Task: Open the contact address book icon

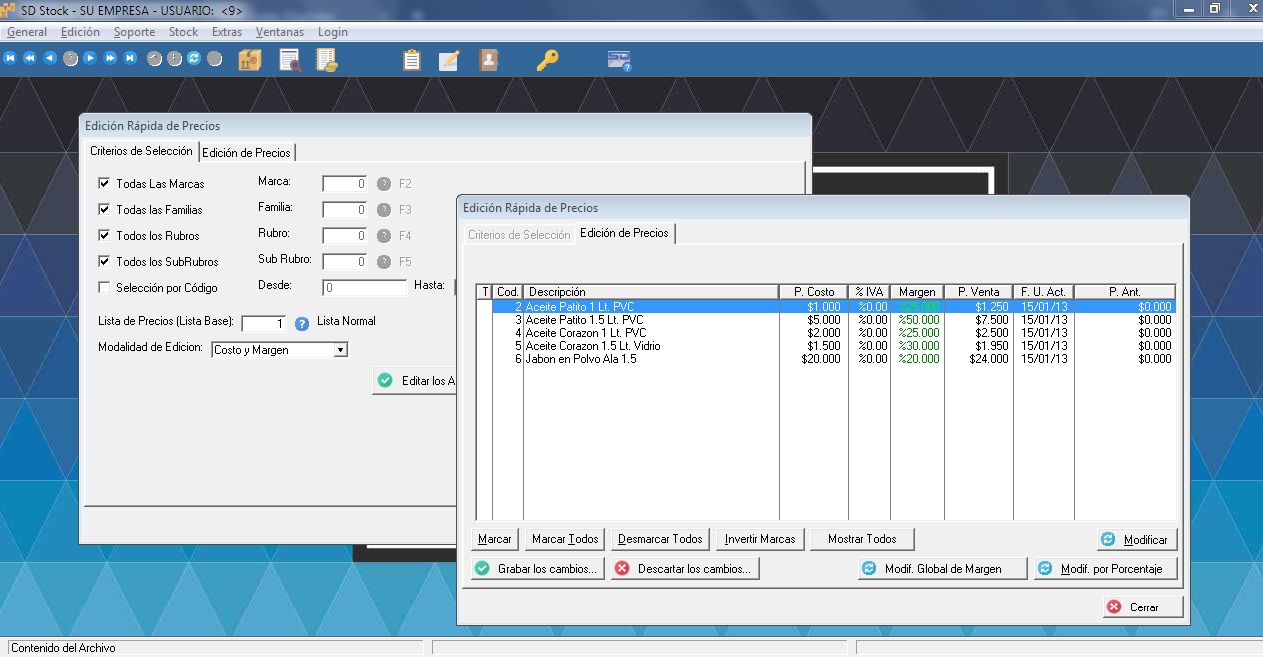Action: tap(488, 60)
